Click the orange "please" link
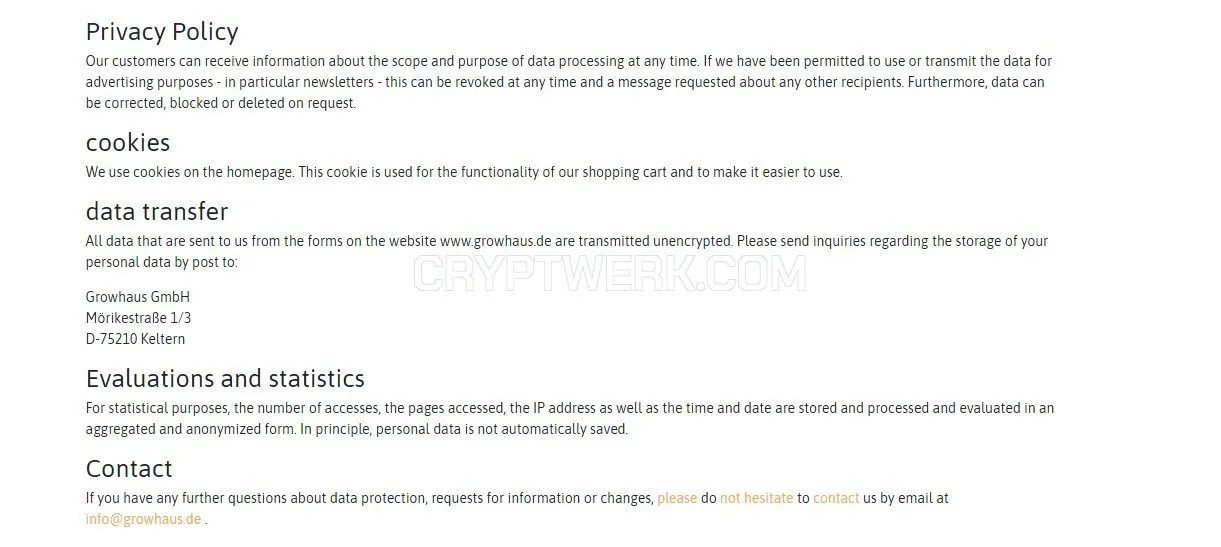1221x547 pixels. 677,498
